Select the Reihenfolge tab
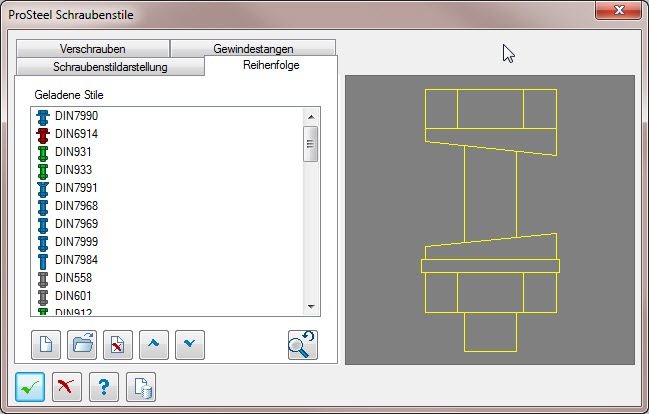The height and width of the screenshot is (414, 649). point(271,65)
